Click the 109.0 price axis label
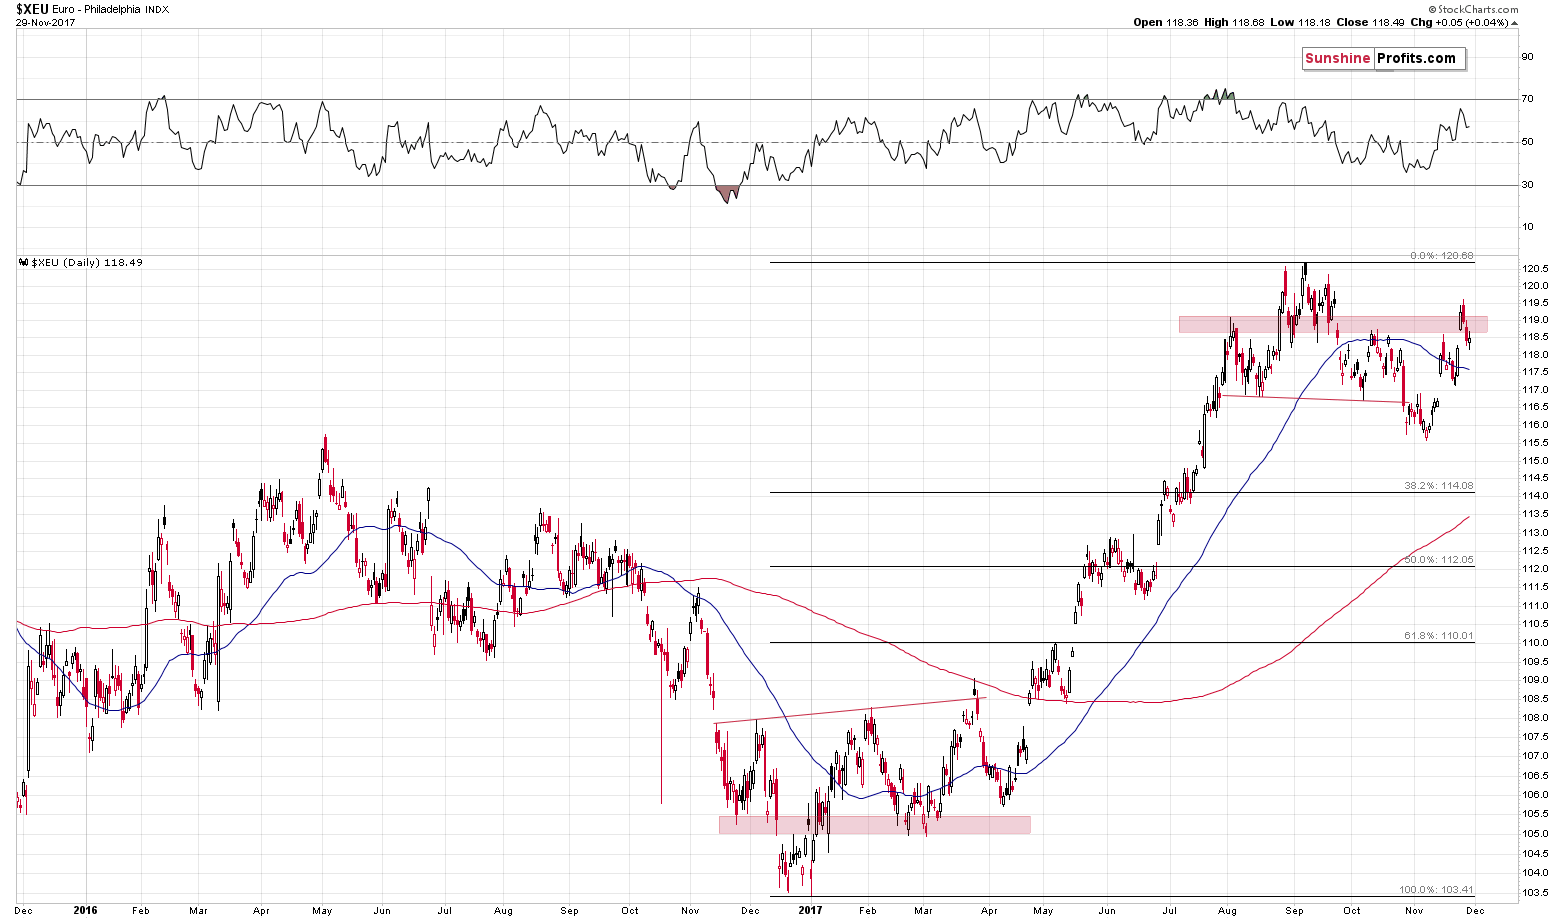 pyautogui.click(x=1535, y=680)
